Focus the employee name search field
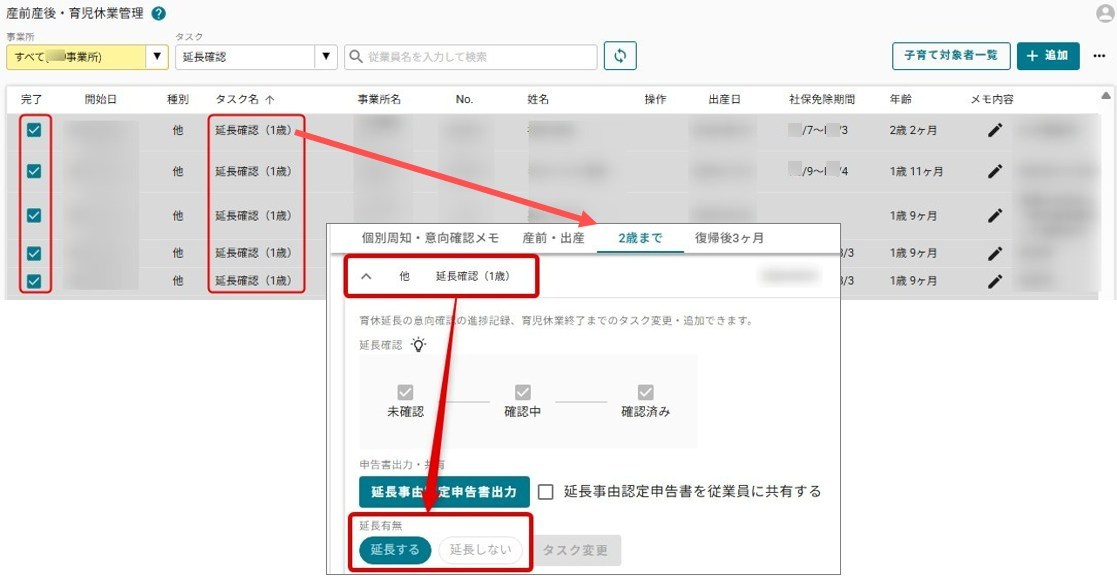Image resolution: width=1117 pixels, height=586 pixels. [x=471, y=57]
